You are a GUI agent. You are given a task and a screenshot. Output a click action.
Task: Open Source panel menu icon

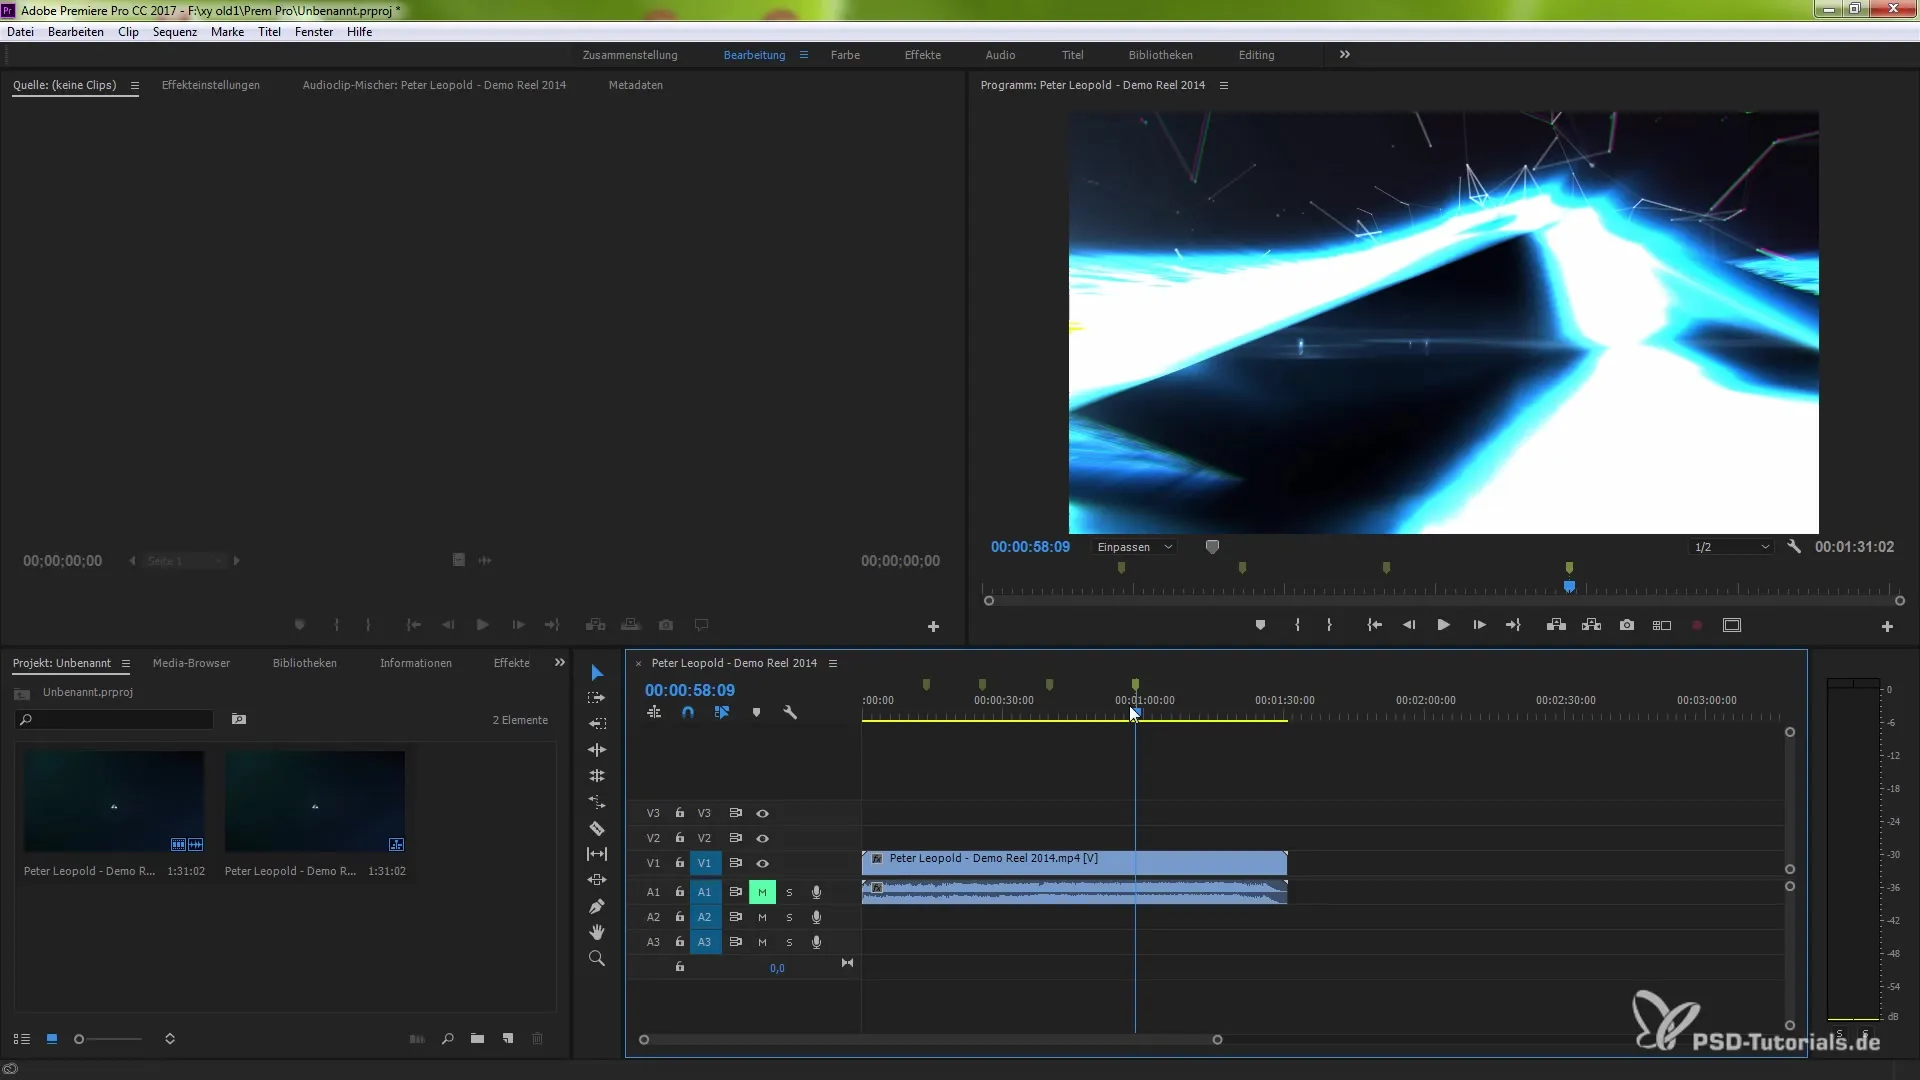pyautogui.click(x=134, y=85)
